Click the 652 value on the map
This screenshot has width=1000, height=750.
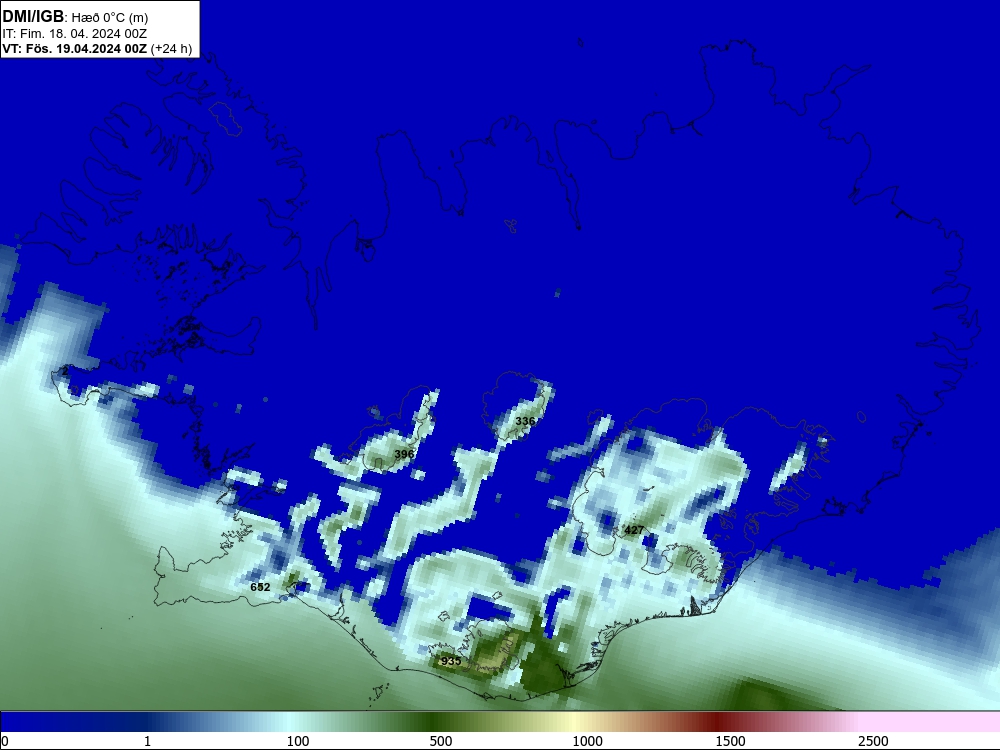(260, 587)
